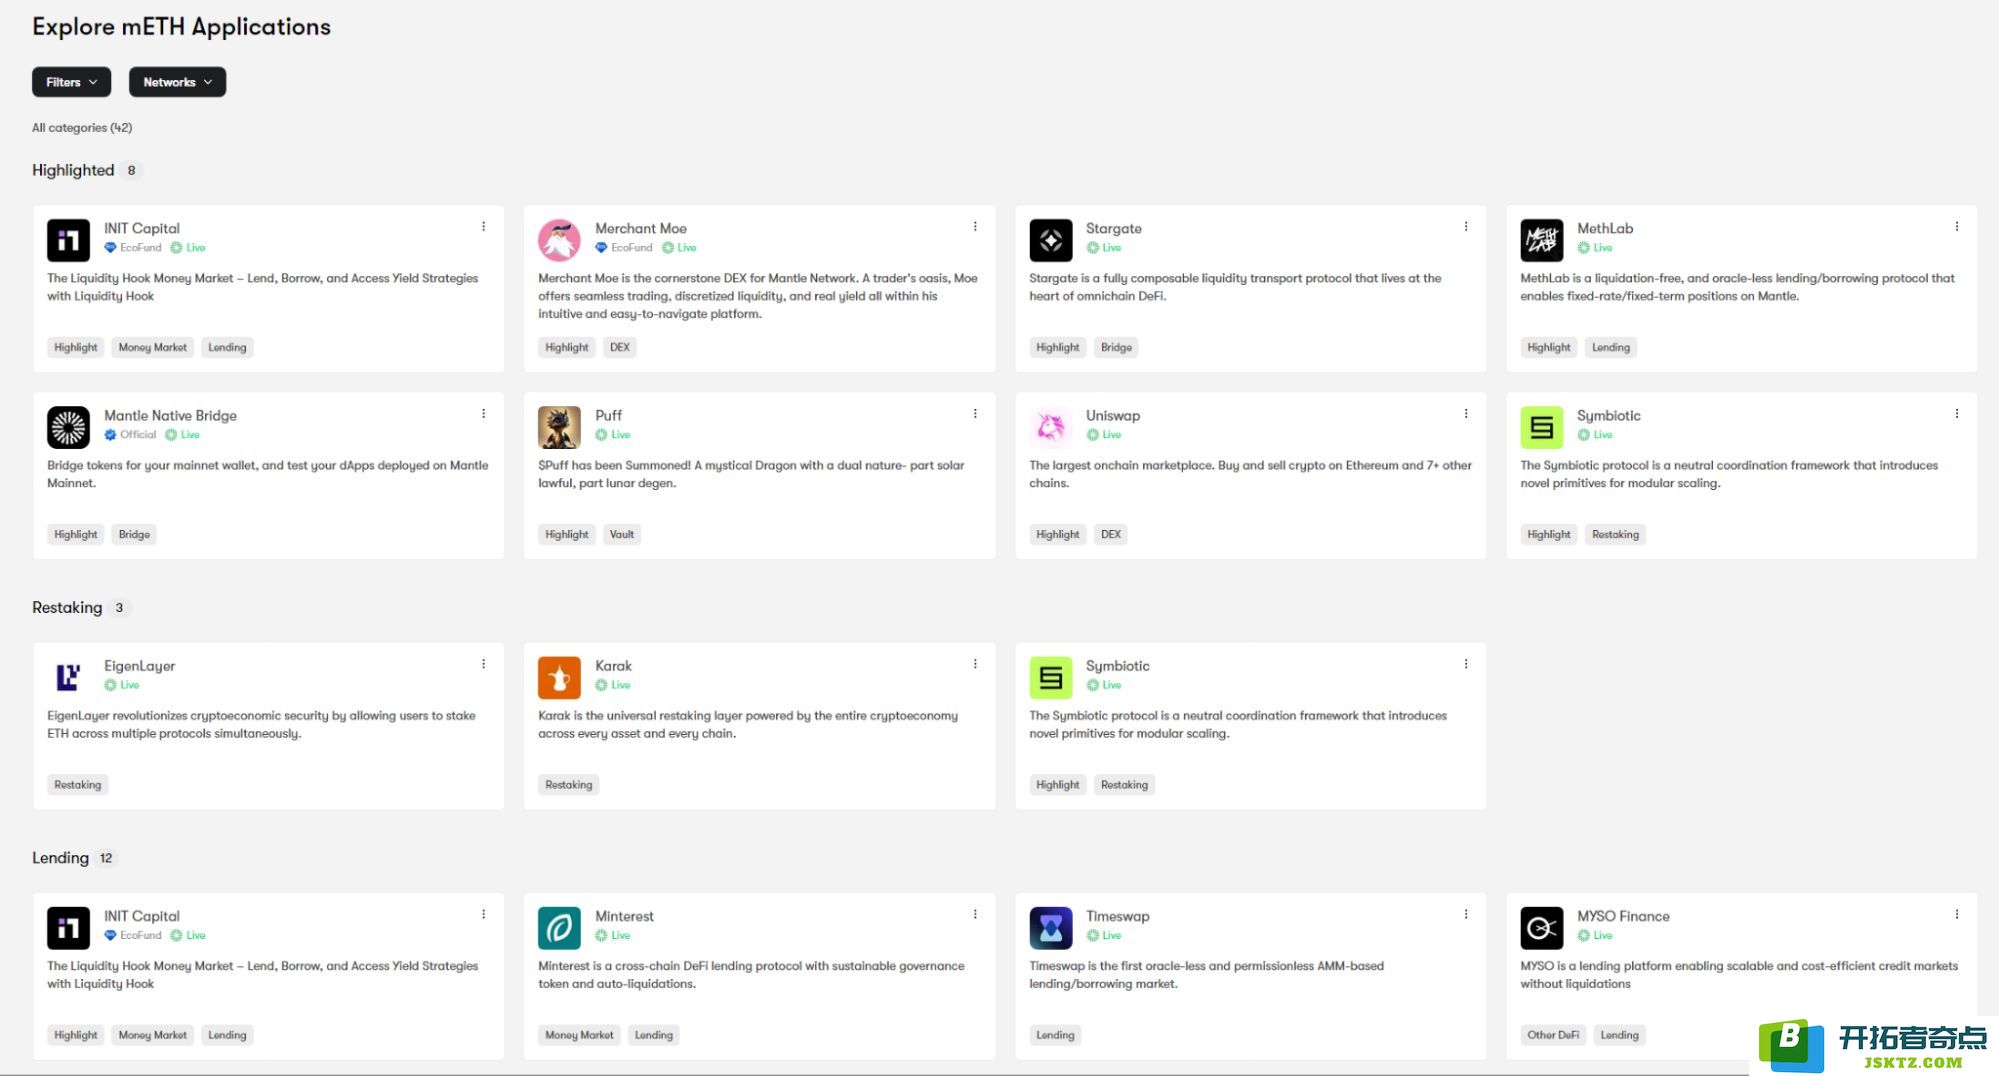Screen dimensions: 1999x1076
Task: Open more options on MYSO Finance card
Action: coord(1957,914)
